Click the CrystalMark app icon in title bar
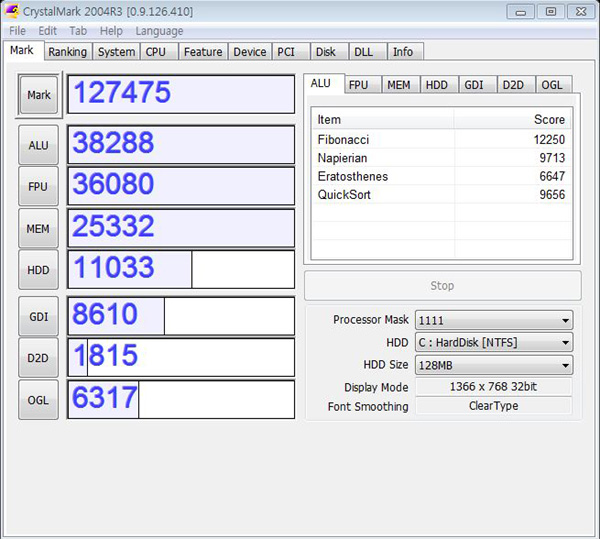The height and width of the screenshot is (539, 600). [x=13, y=12]
